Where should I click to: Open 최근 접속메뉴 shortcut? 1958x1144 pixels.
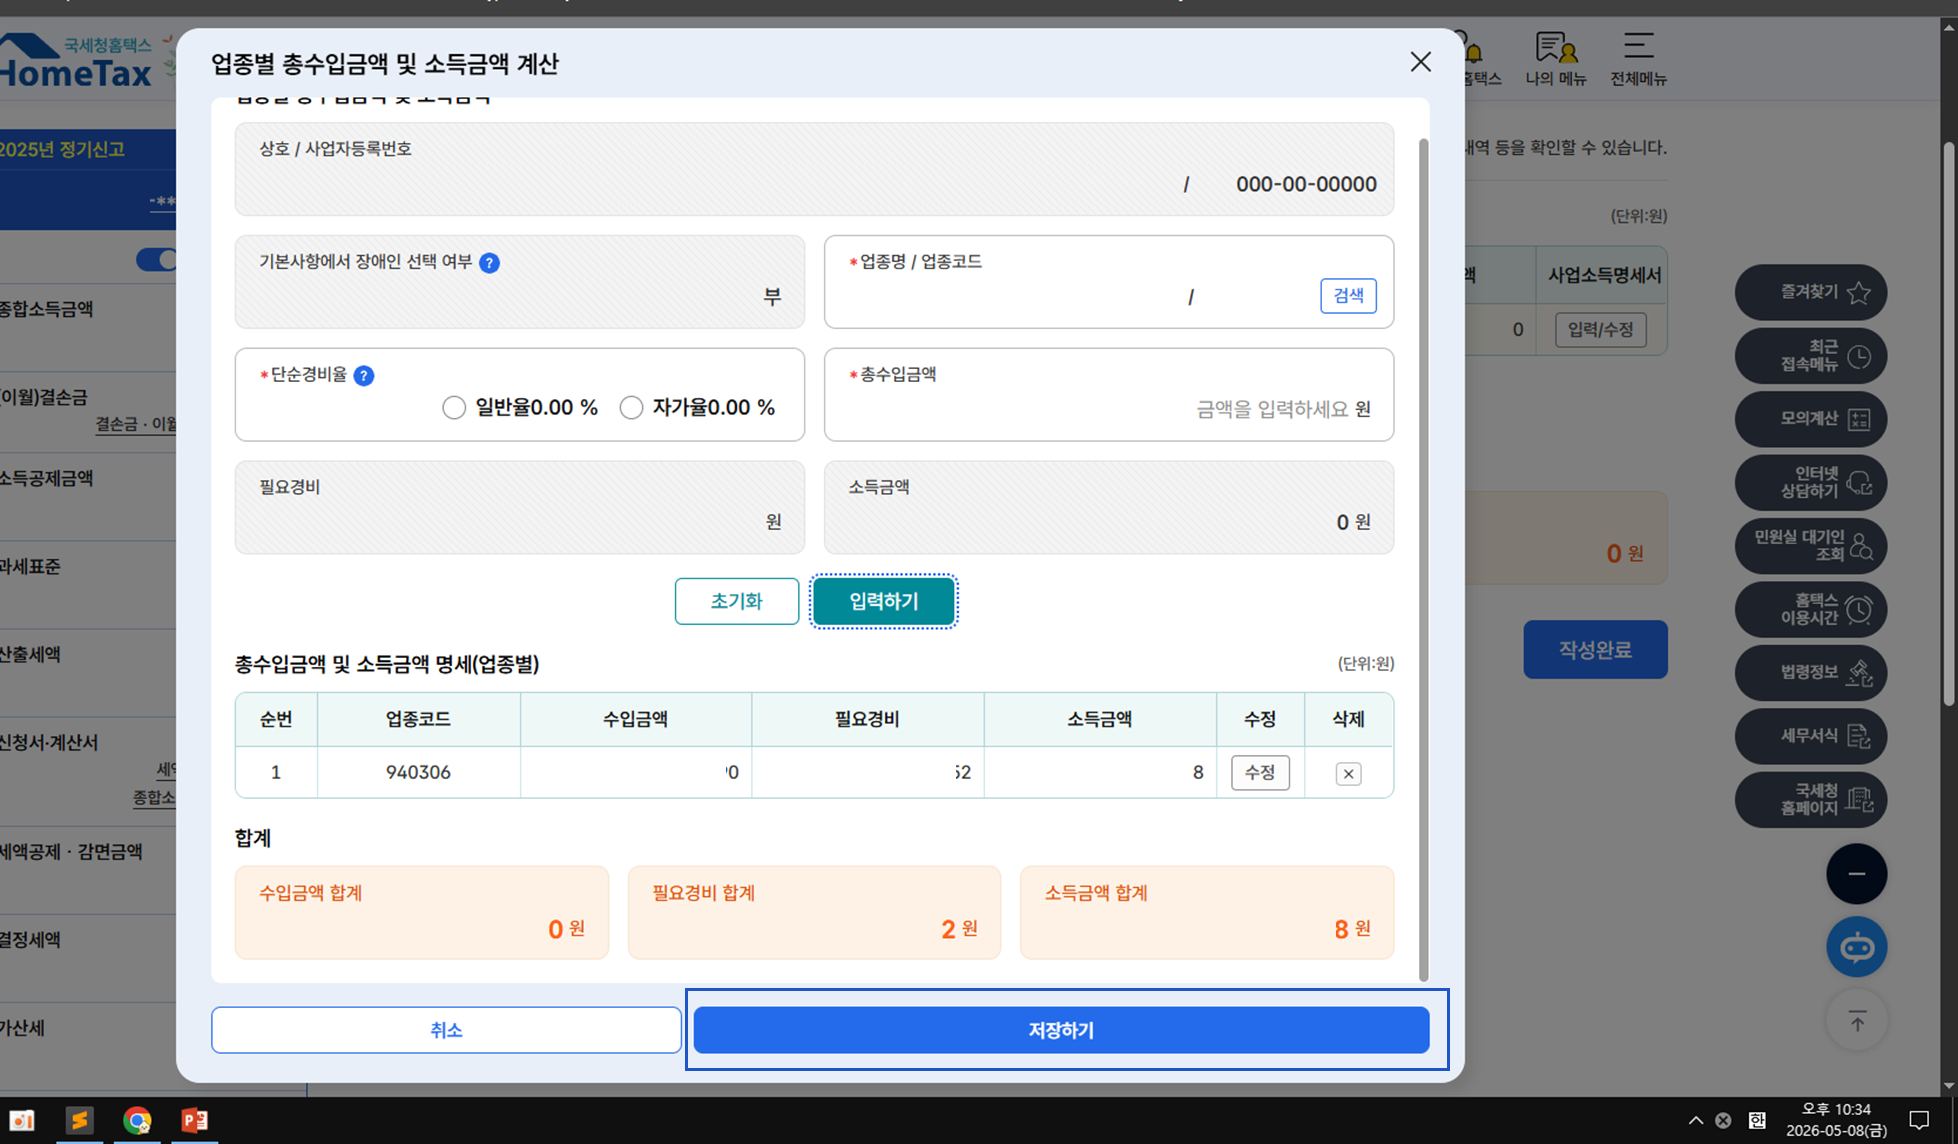tap(1811, 356)
